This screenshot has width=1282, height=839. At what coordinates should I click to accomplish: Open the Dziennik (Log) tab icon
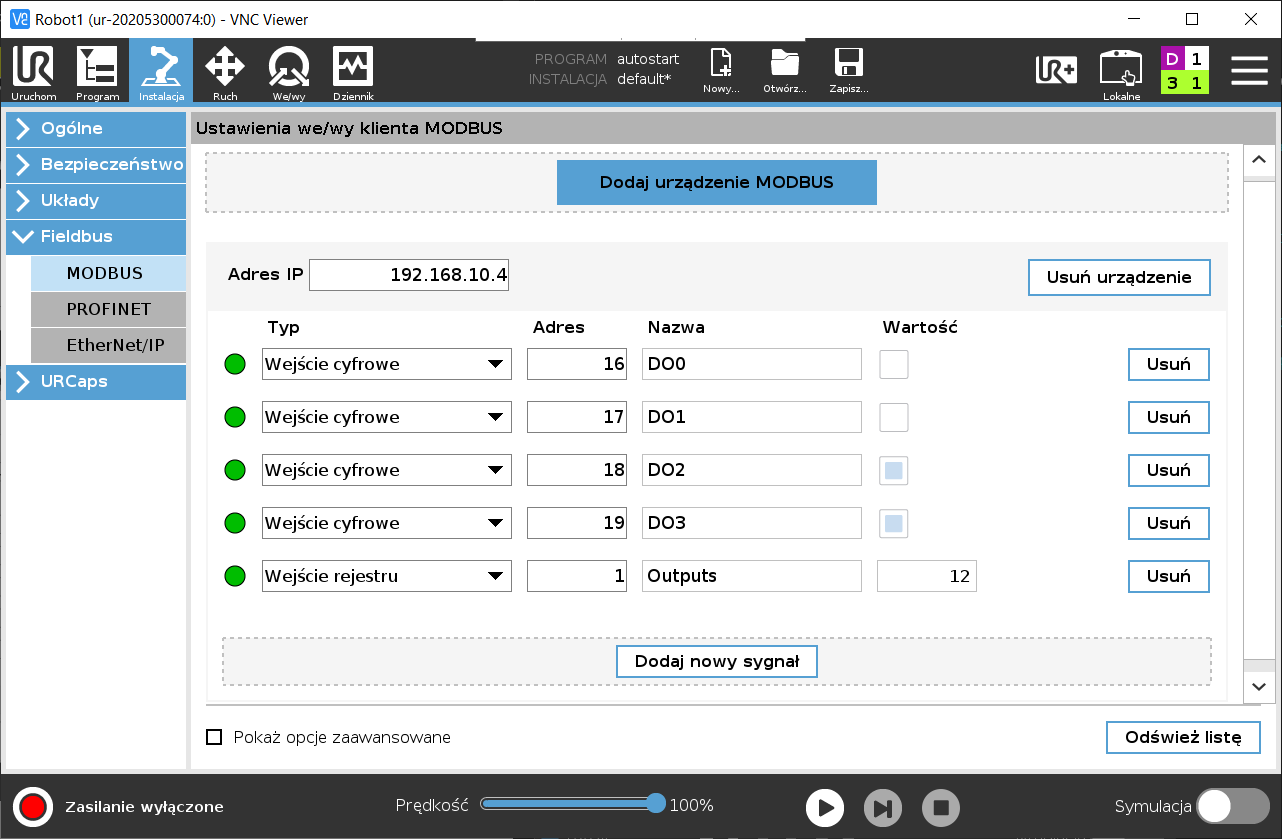point(353,72)
